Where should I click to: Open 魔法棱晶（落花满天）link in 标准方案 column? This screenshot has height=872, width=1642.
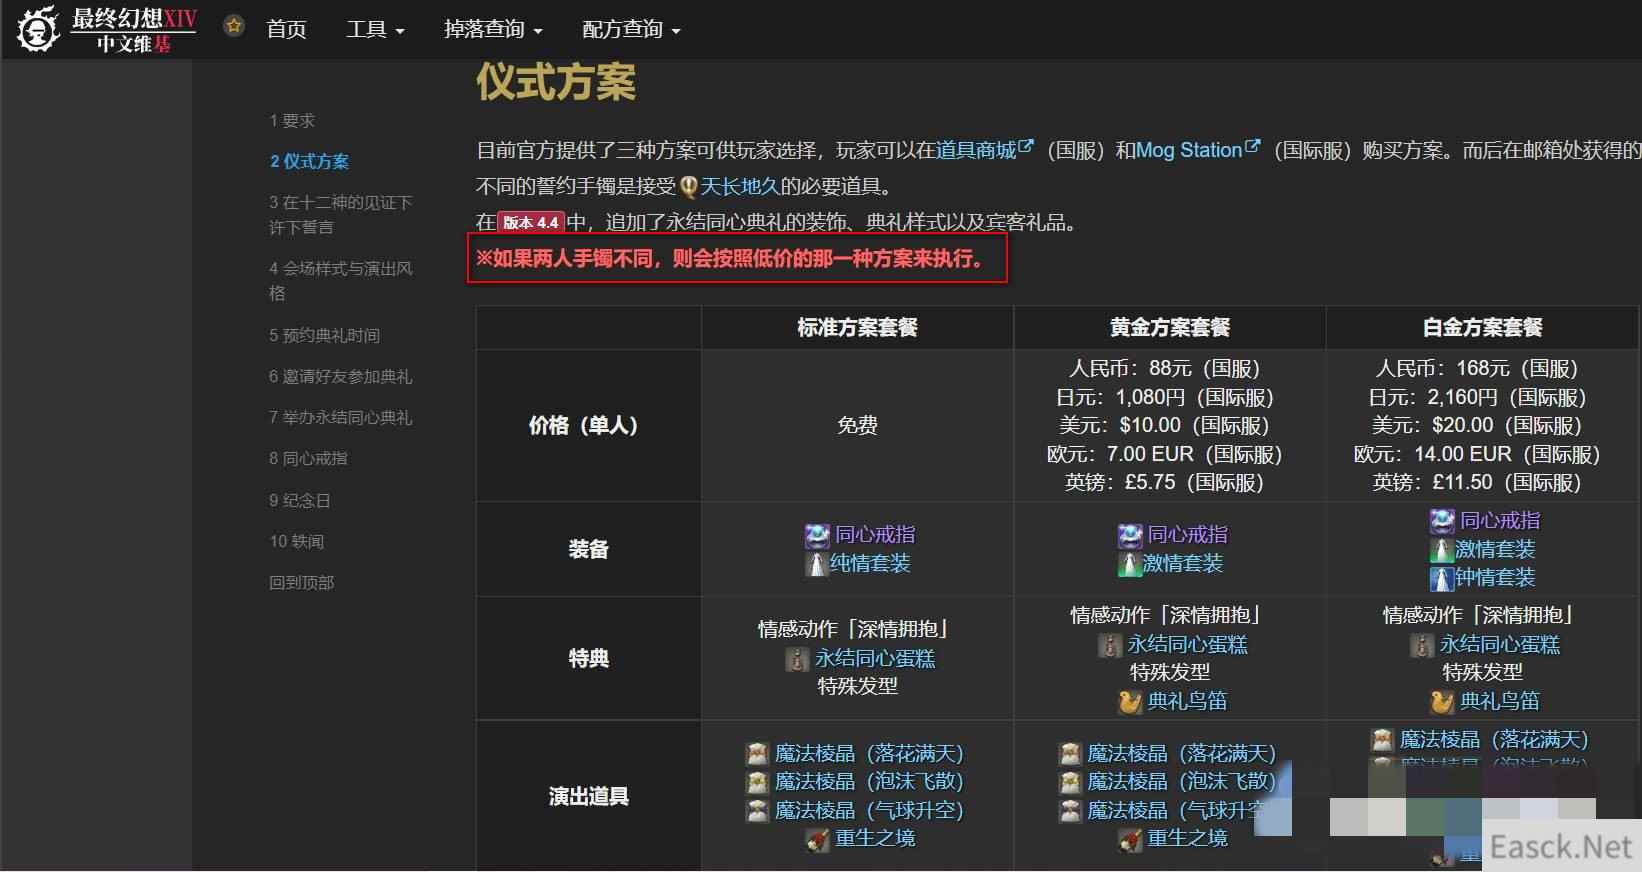[x=869, y=753]
